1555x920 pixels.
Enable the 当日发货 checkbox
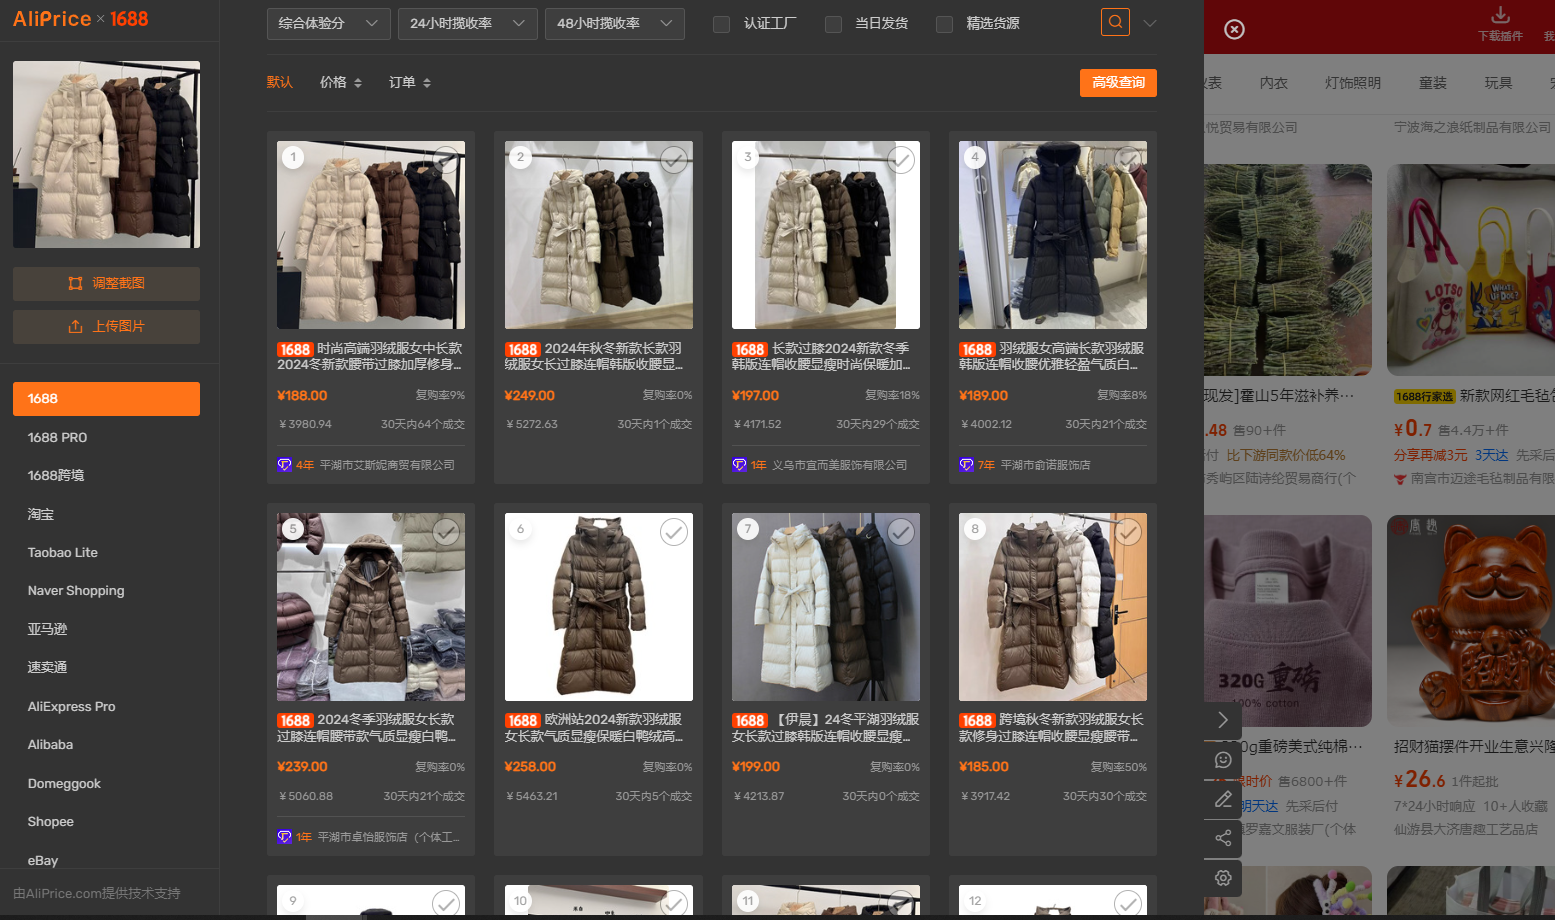coord(833,24)
